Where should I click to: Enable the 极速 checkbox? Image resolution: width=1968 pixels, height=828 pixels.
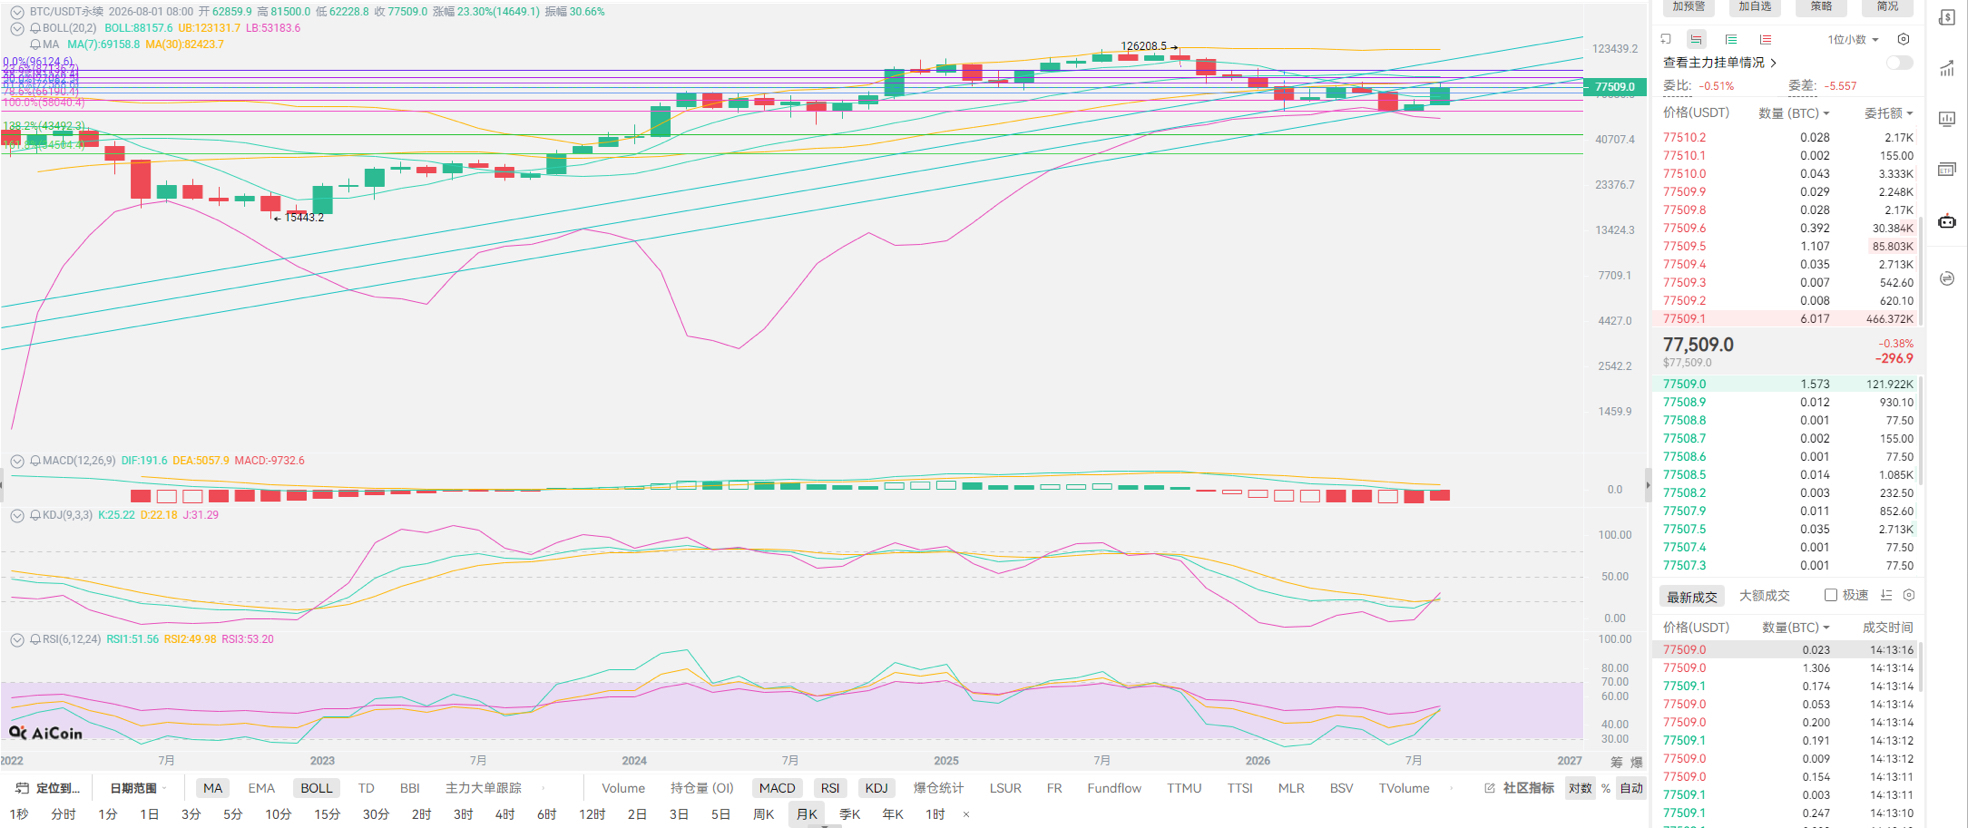click(1830, 595)
